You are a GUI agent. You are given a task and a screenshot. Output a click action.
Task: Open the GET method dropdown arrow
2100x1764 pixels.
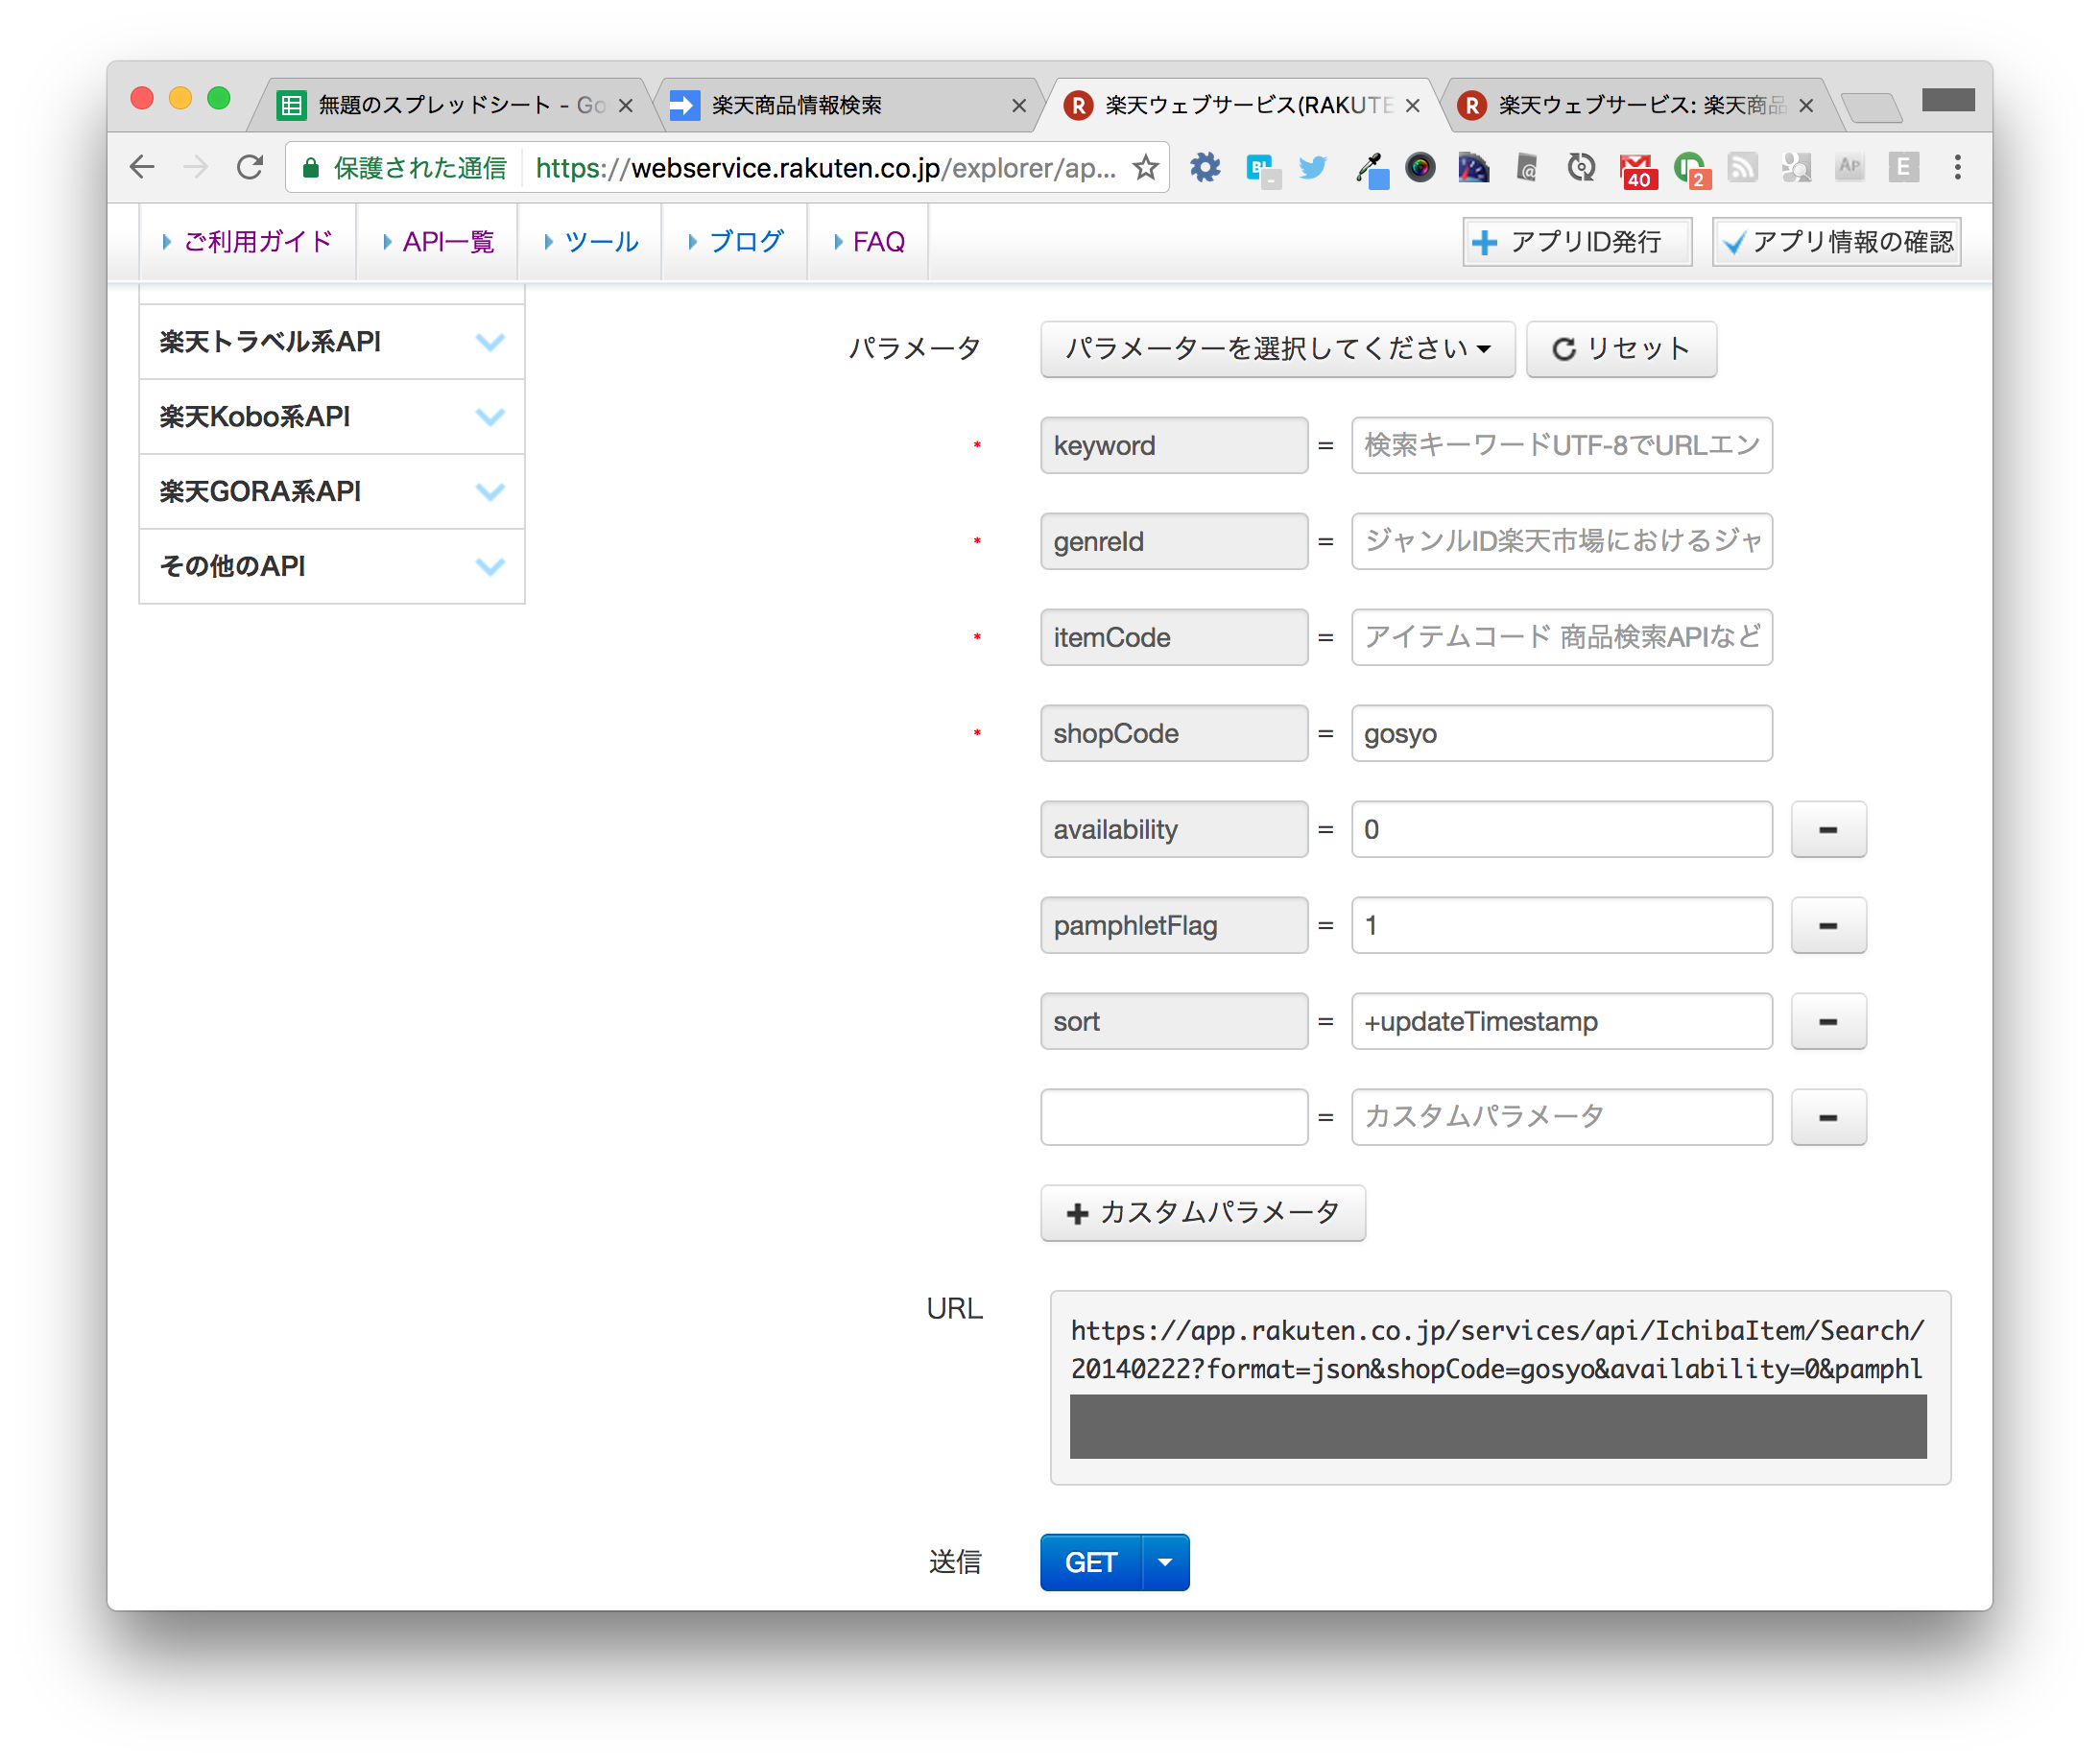tap(1165, 1562)
